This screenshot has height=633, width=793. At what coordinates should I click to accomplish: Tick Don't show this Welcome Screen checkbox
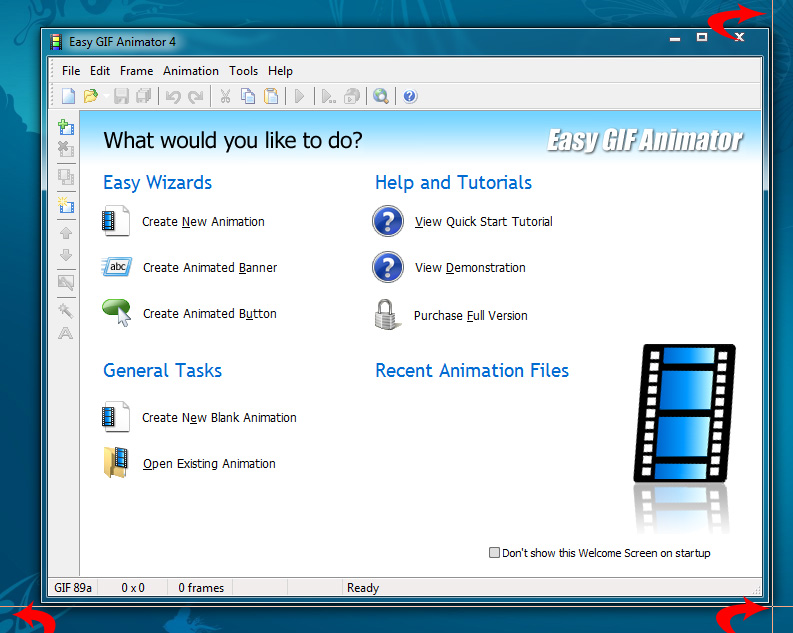(494, 553)
